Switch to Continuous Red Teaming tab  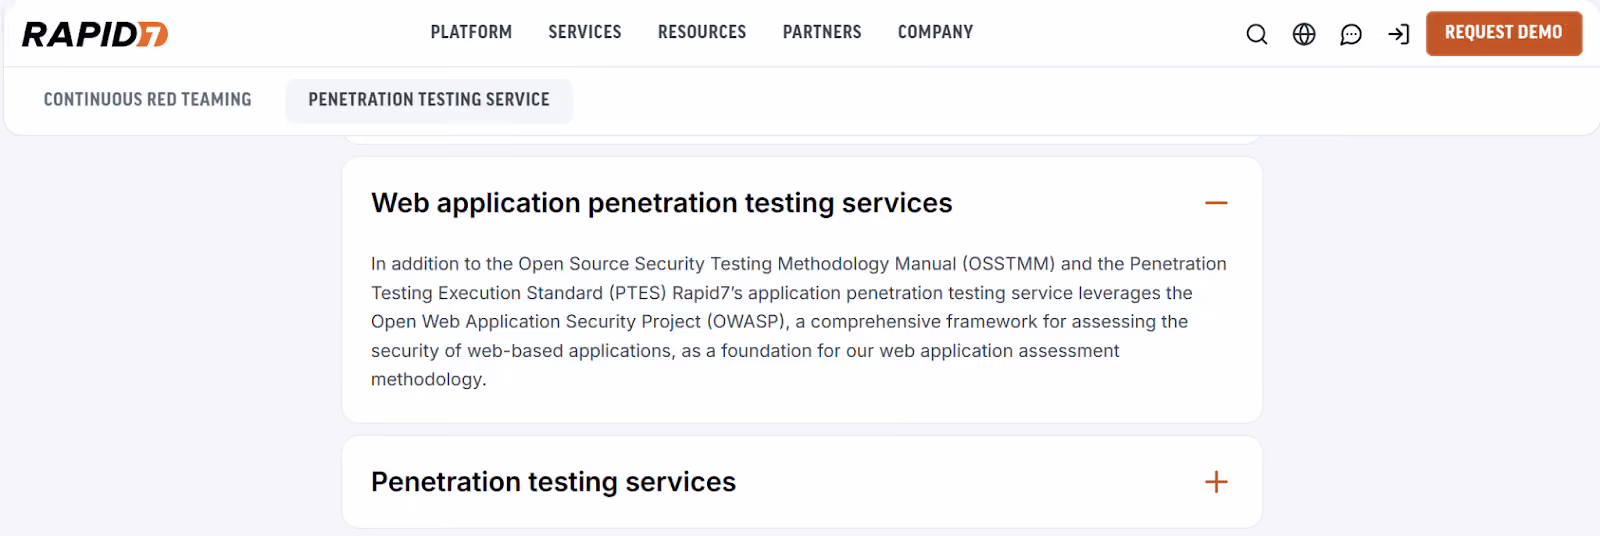148,100
